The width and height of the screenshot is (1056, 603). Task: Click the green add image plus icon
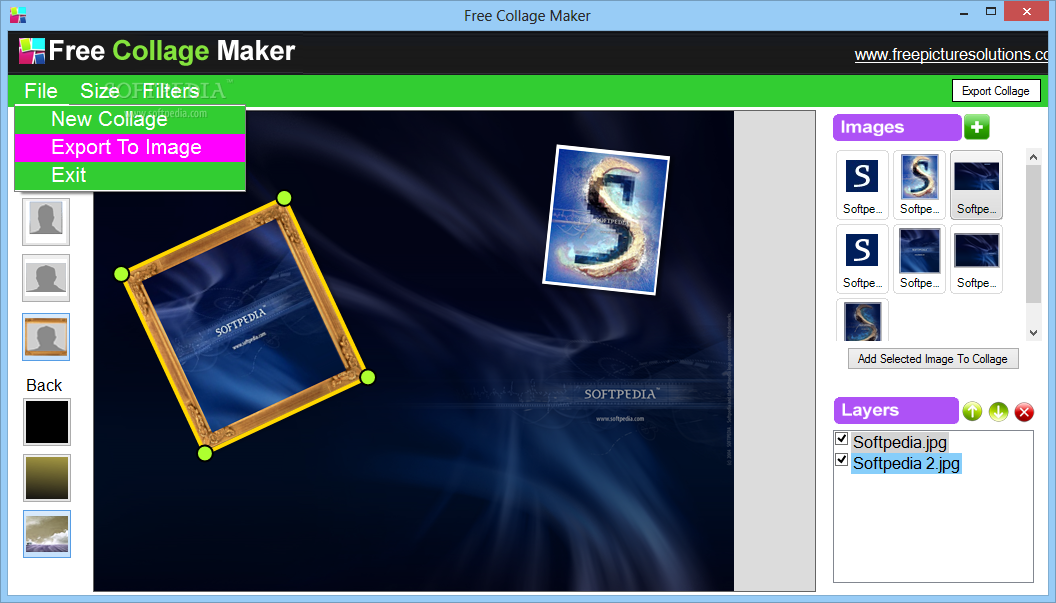tap(977, 127)
